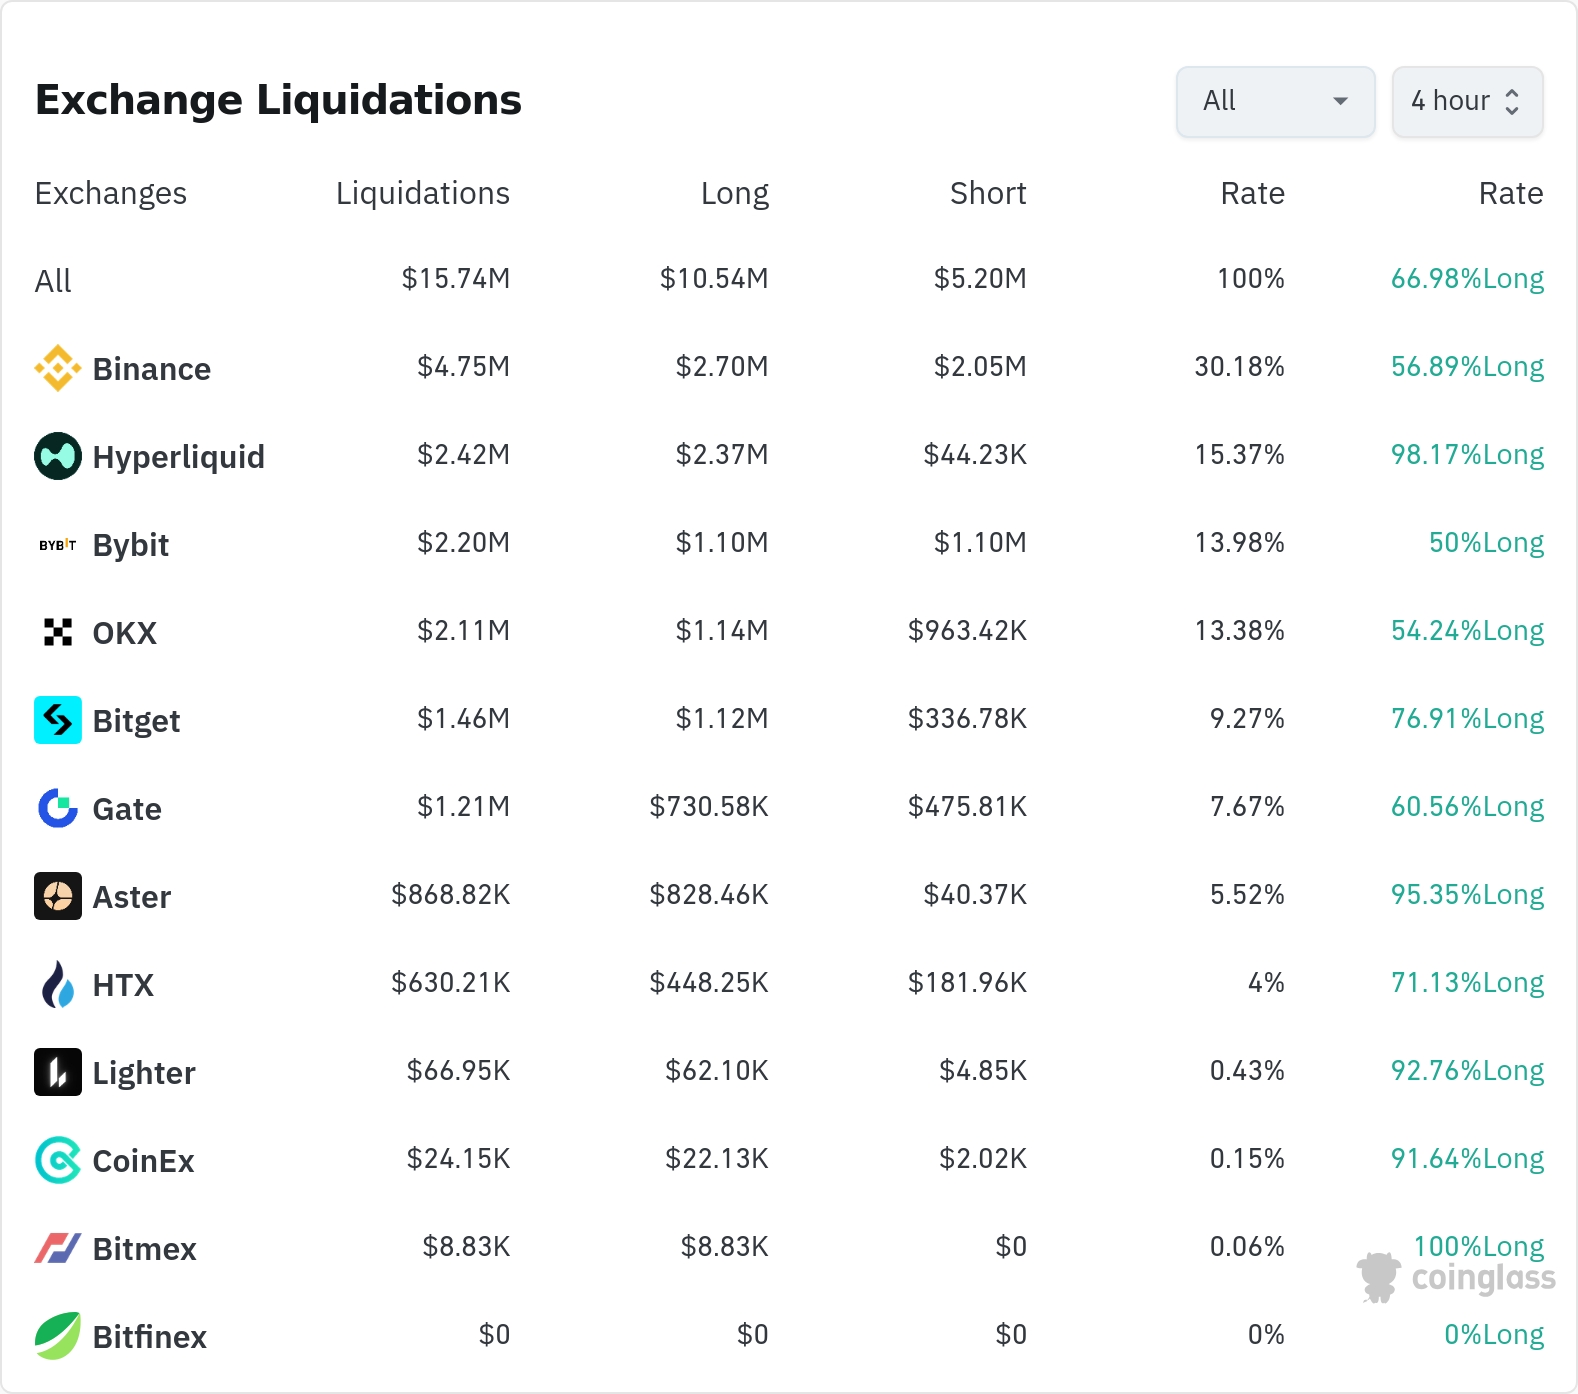The height and width of the screenshot is (1394, 1578).
Task: Click the Bybit logo icon
Action: pos(58,544)
